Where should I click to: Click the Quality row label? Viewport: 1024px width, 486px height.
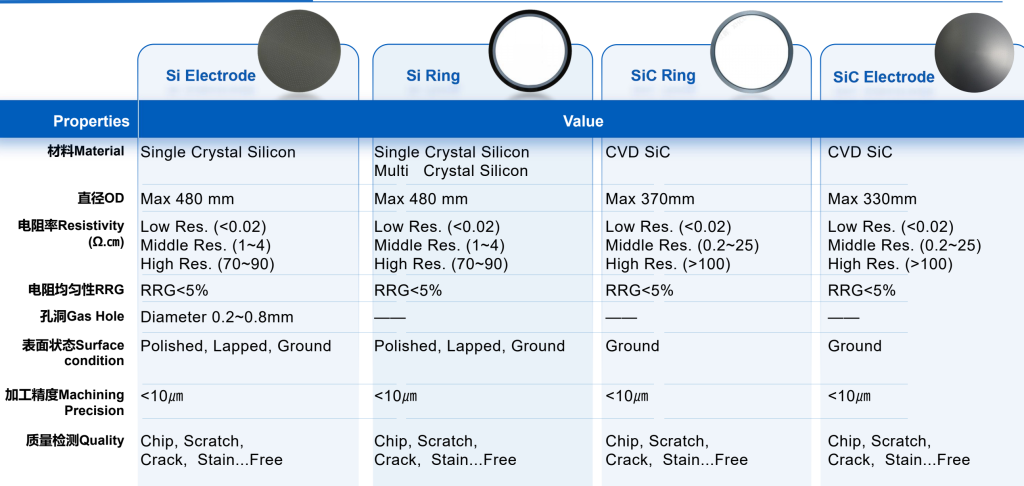coord(75,440)
